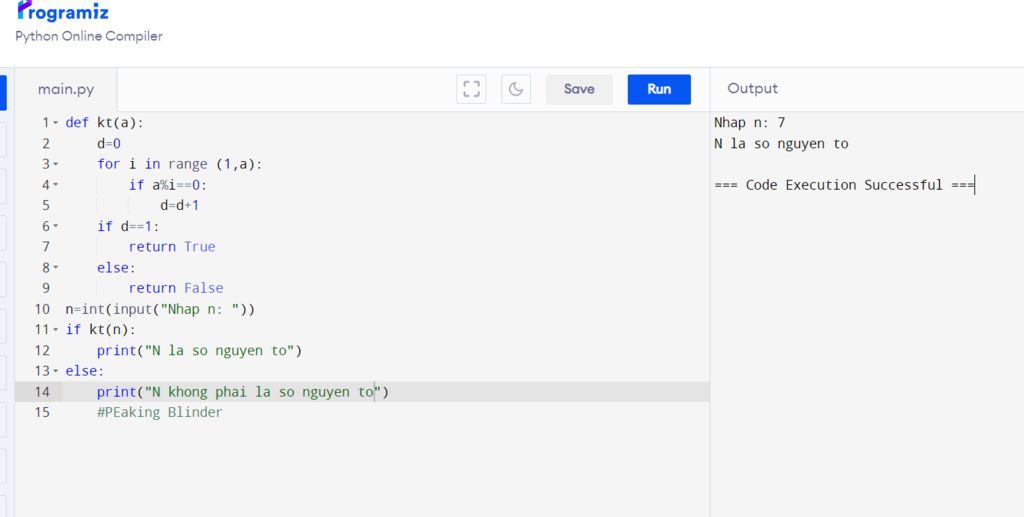
Task: Collapse the final else block at line 13
Action: point(56,371)
